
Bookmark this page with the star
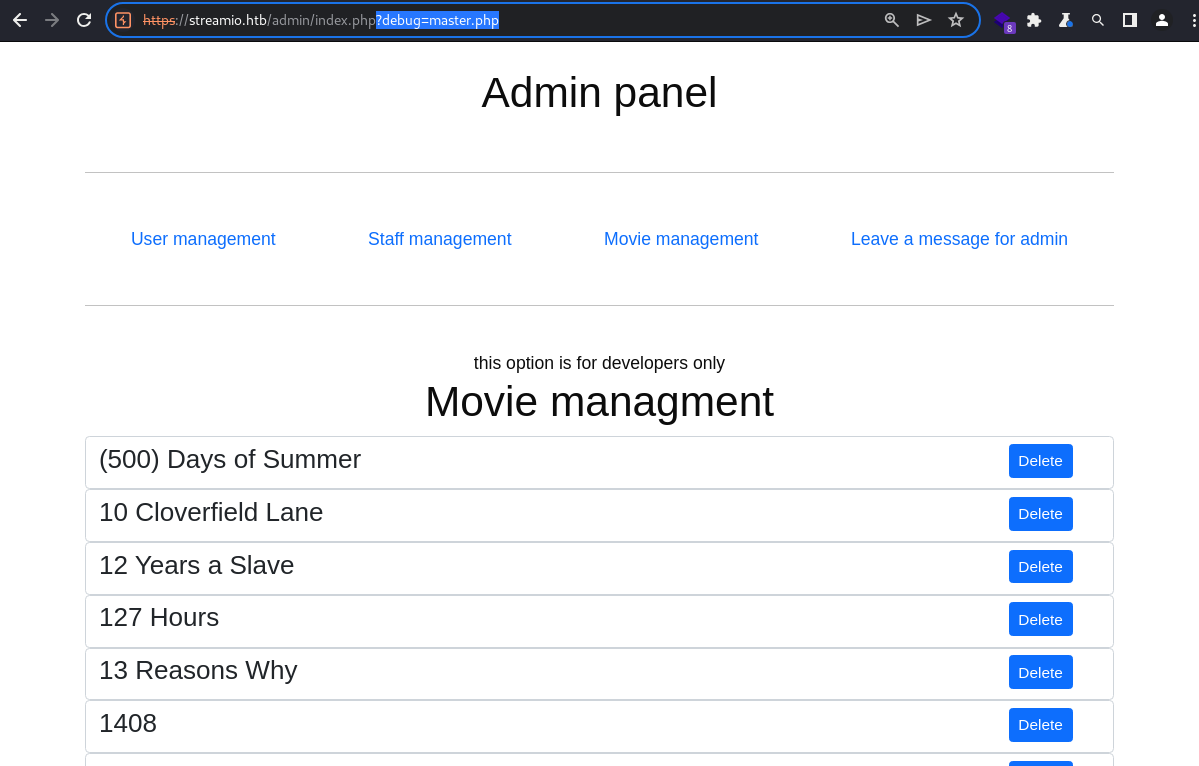pos(956,21)
